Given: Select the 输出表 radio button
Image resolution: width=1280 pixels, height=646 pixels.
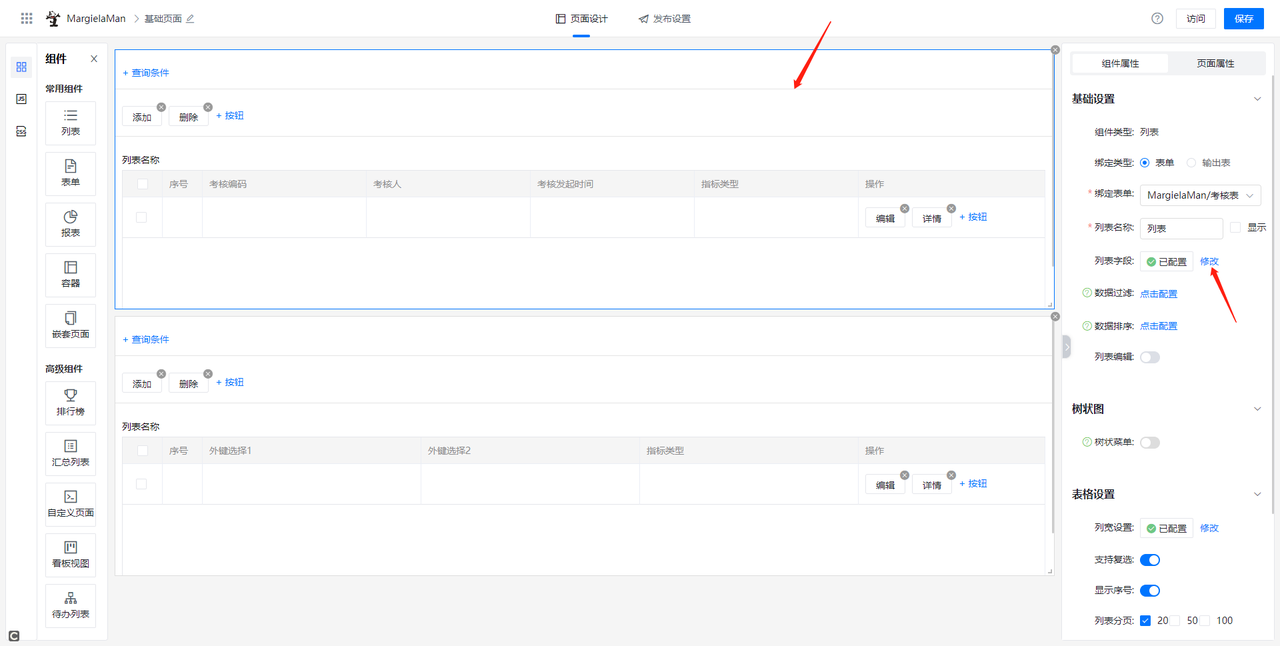Looking at the screenshot, I should coord(1191,163).
